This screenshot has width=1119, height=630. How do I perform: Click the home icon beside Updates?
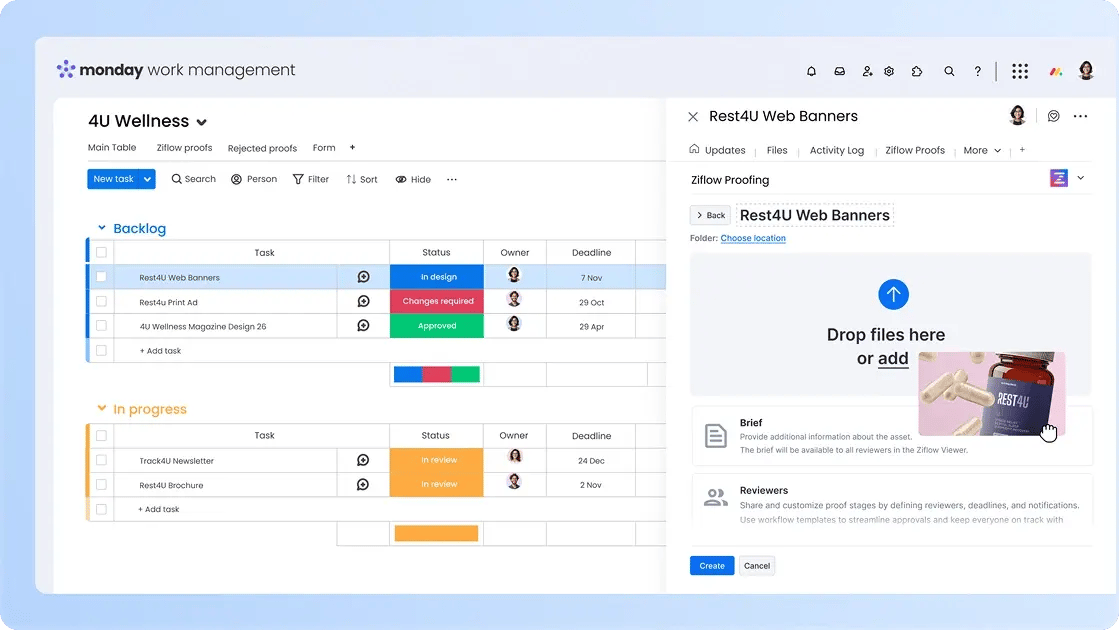pos(694,149)
